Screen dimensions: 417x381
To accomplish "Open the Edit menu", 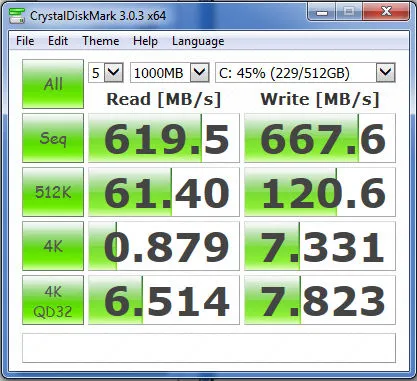I will pos(58,41).
